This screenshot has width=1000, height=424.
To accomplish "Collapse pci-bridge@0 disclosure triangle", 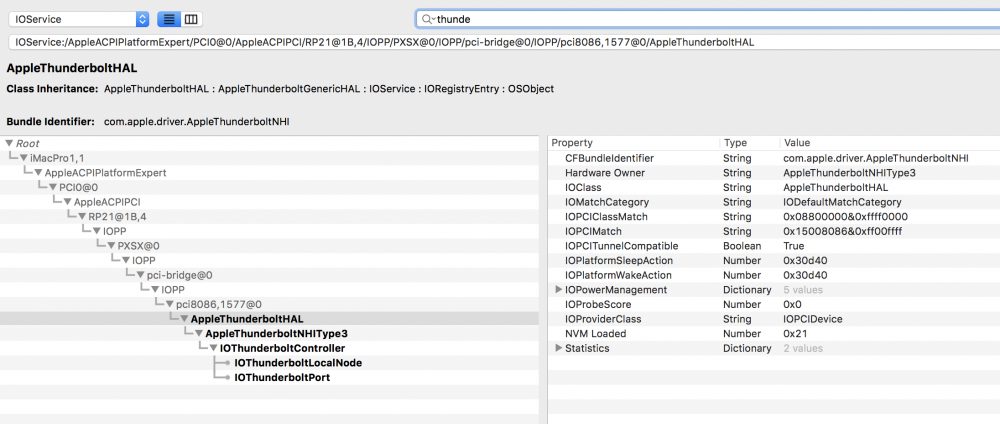I will [x=140, y=275].
